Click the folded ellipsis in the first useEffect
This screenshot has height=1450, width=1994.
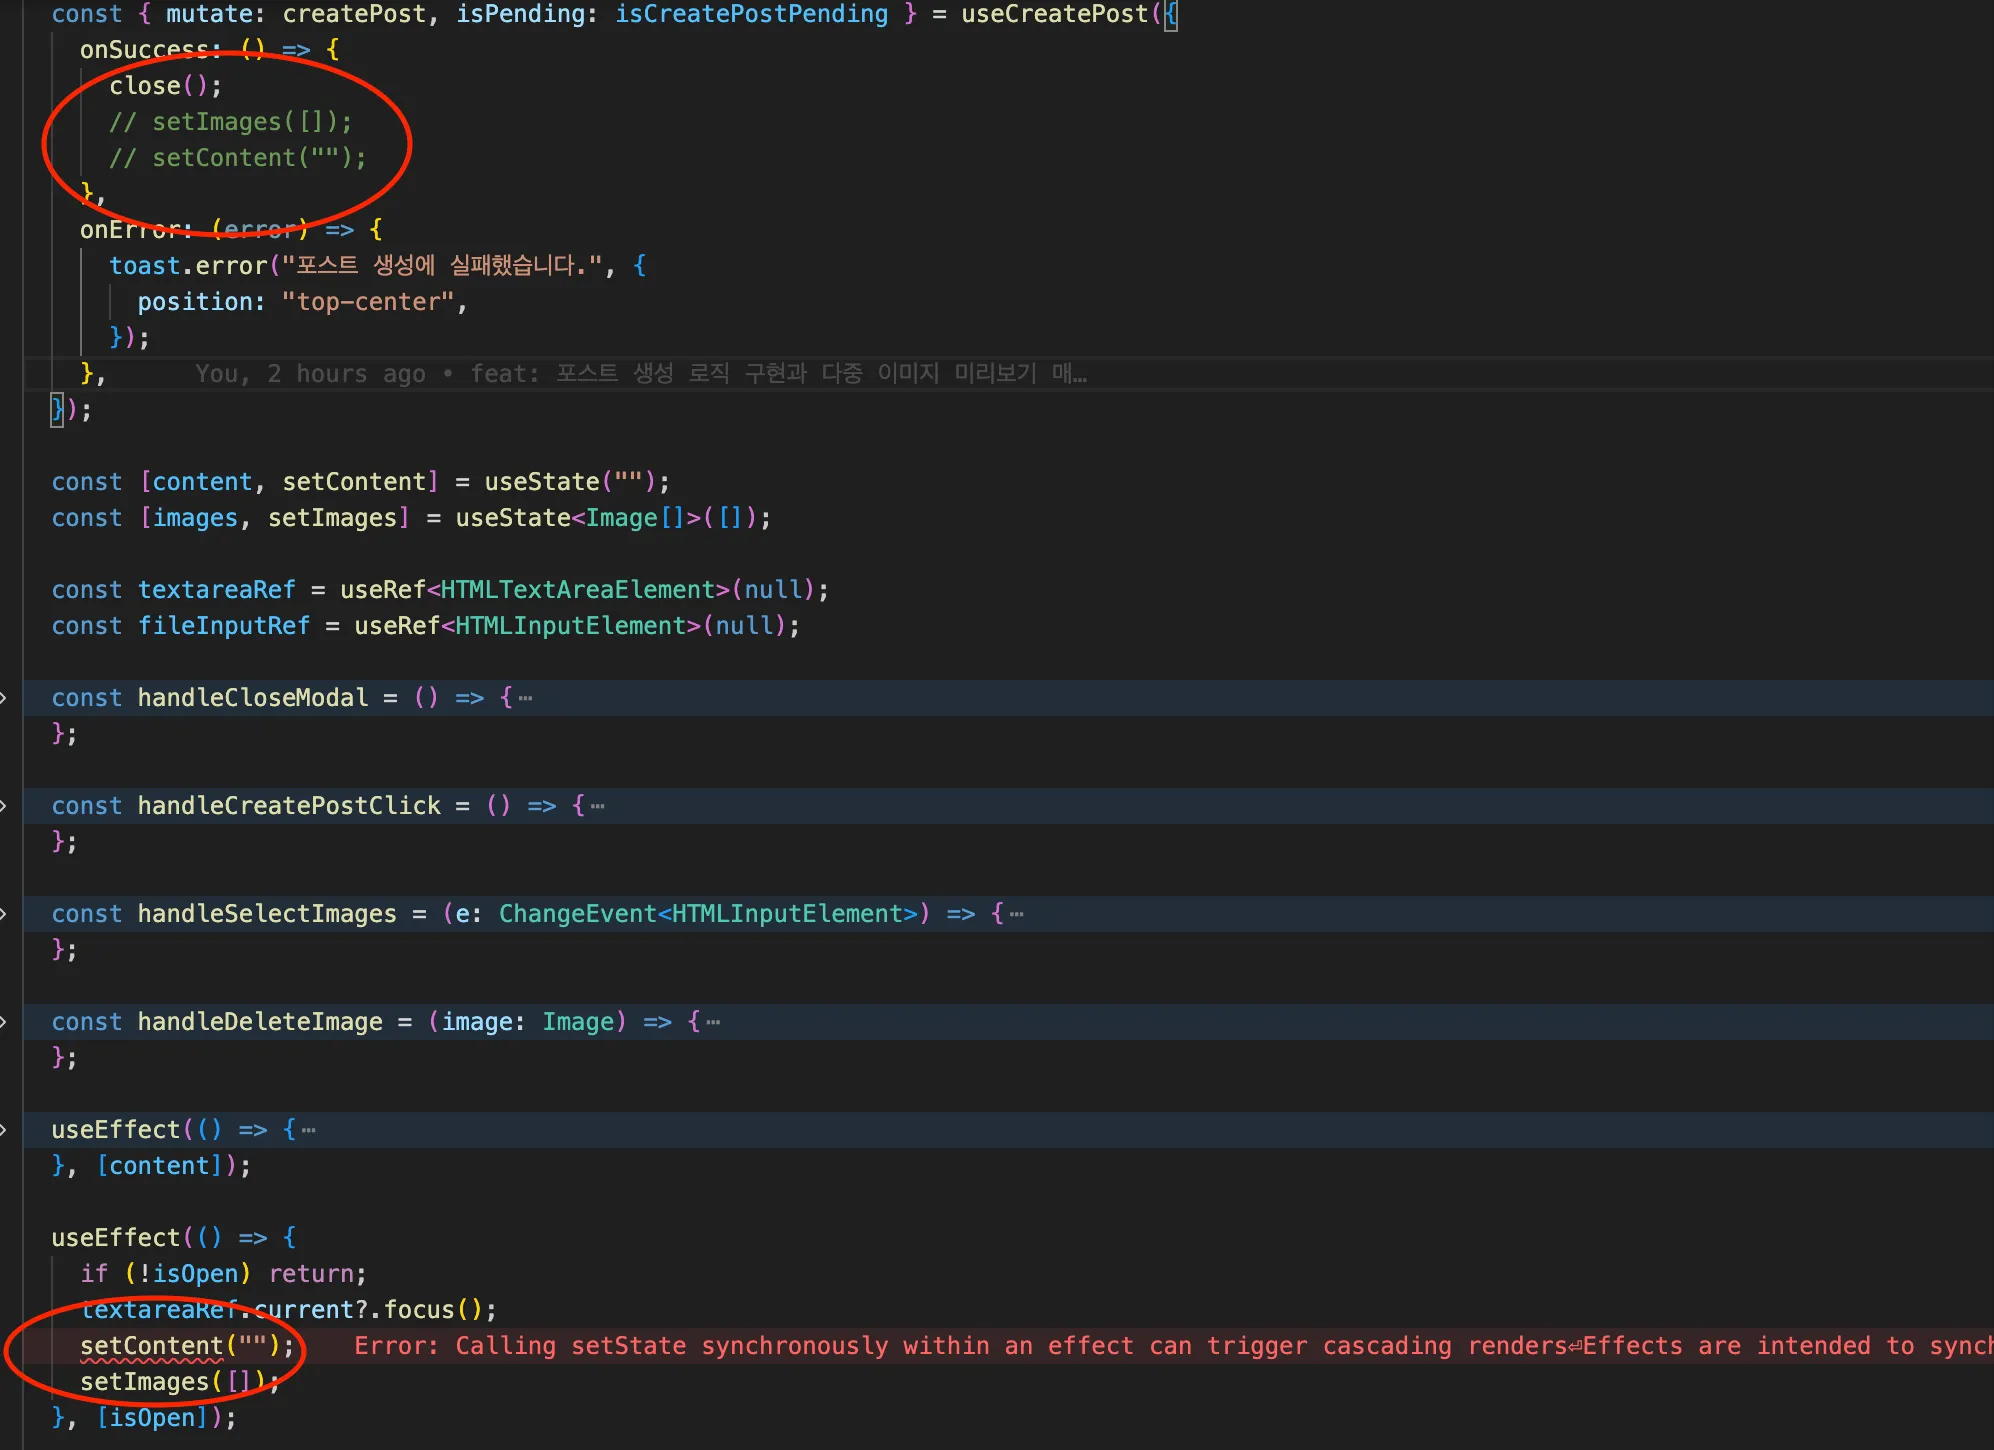[x=308, y=1129]
